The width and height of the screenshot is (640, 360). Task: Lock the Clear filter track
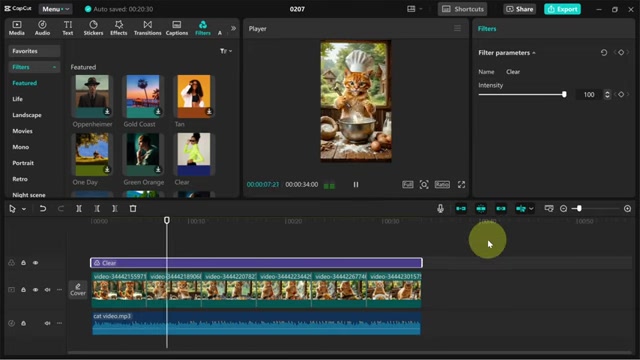pyautogui.click(x=23, y=263)
